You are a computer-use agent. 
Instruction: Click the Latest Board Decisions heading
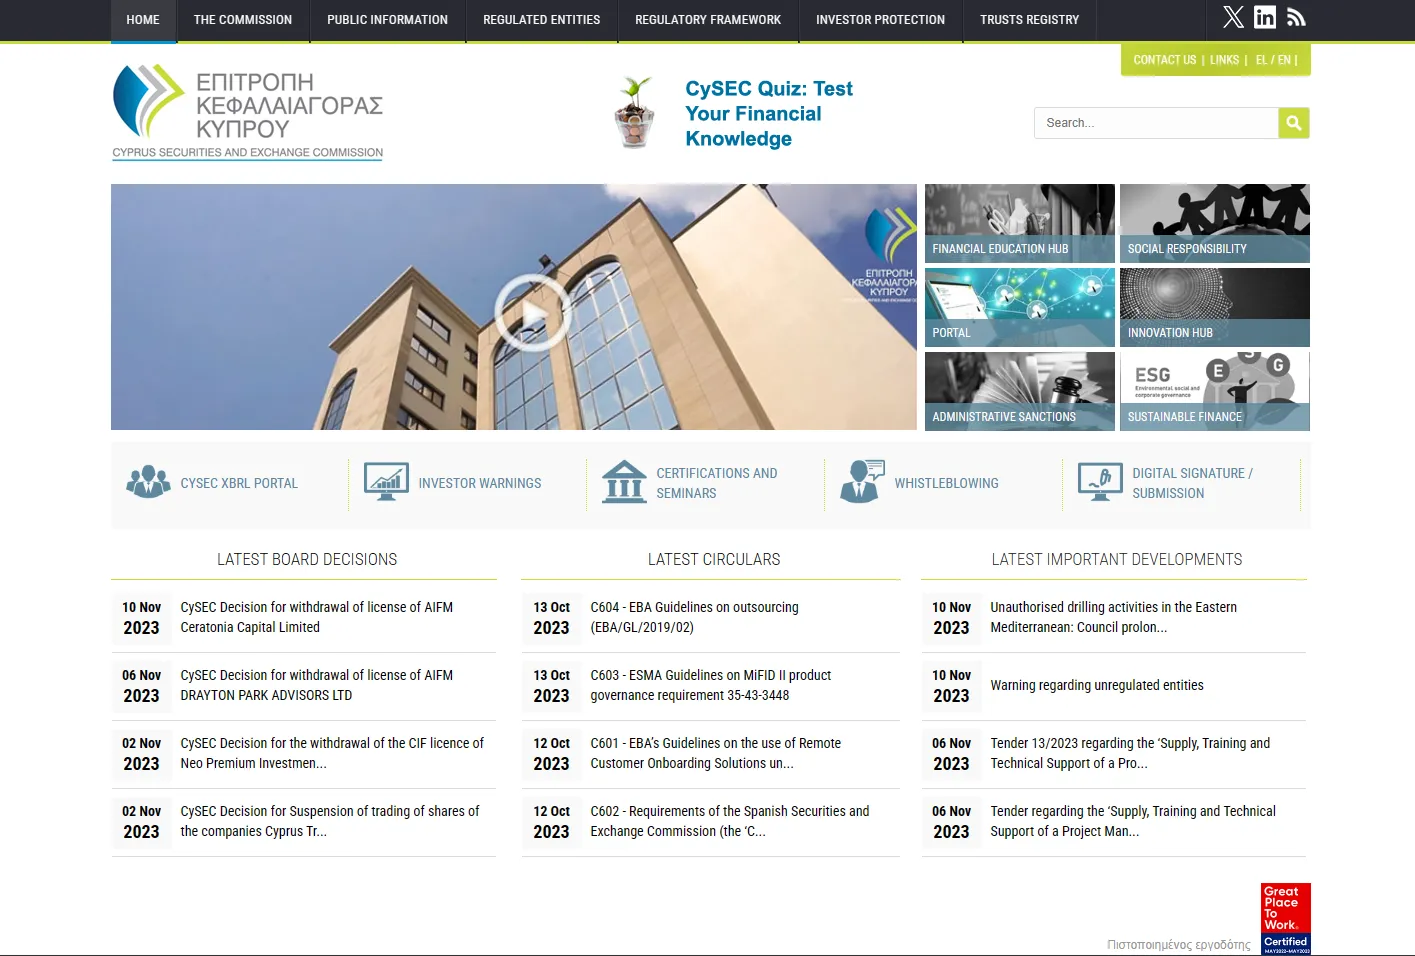click(x=307, y=559)
